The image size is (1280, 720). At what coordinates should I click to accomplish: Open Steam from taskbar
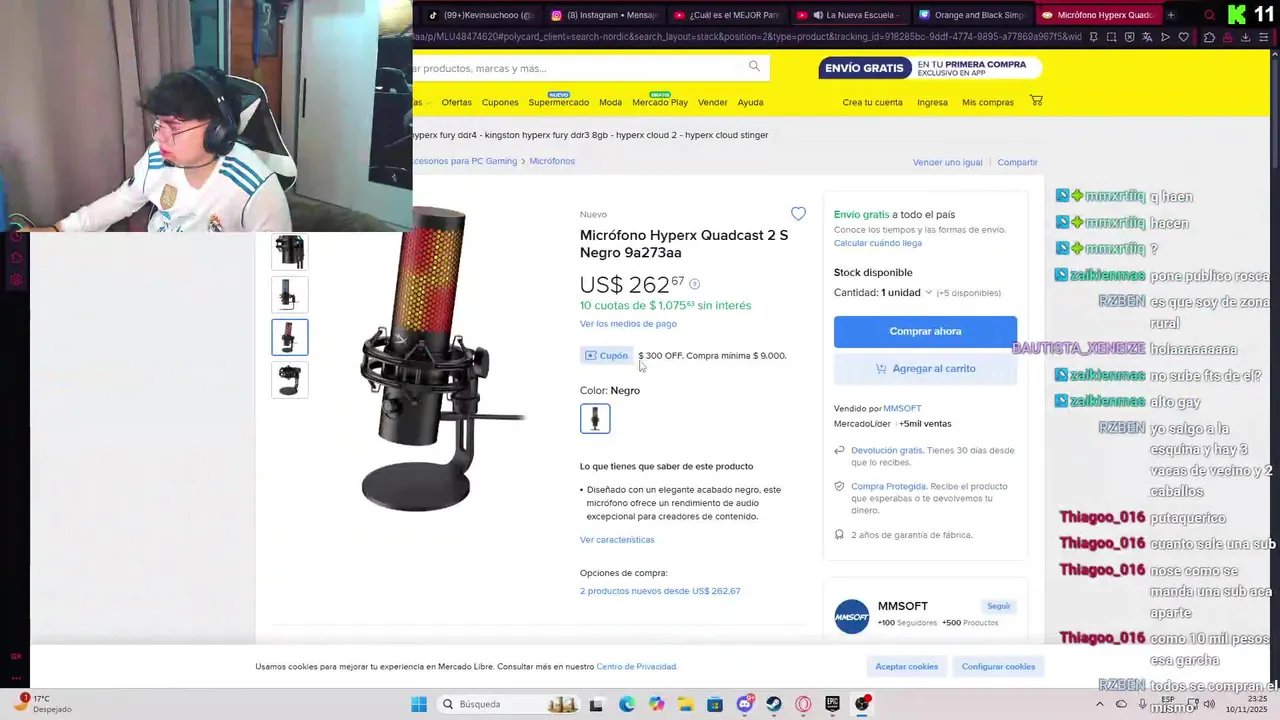774,704
